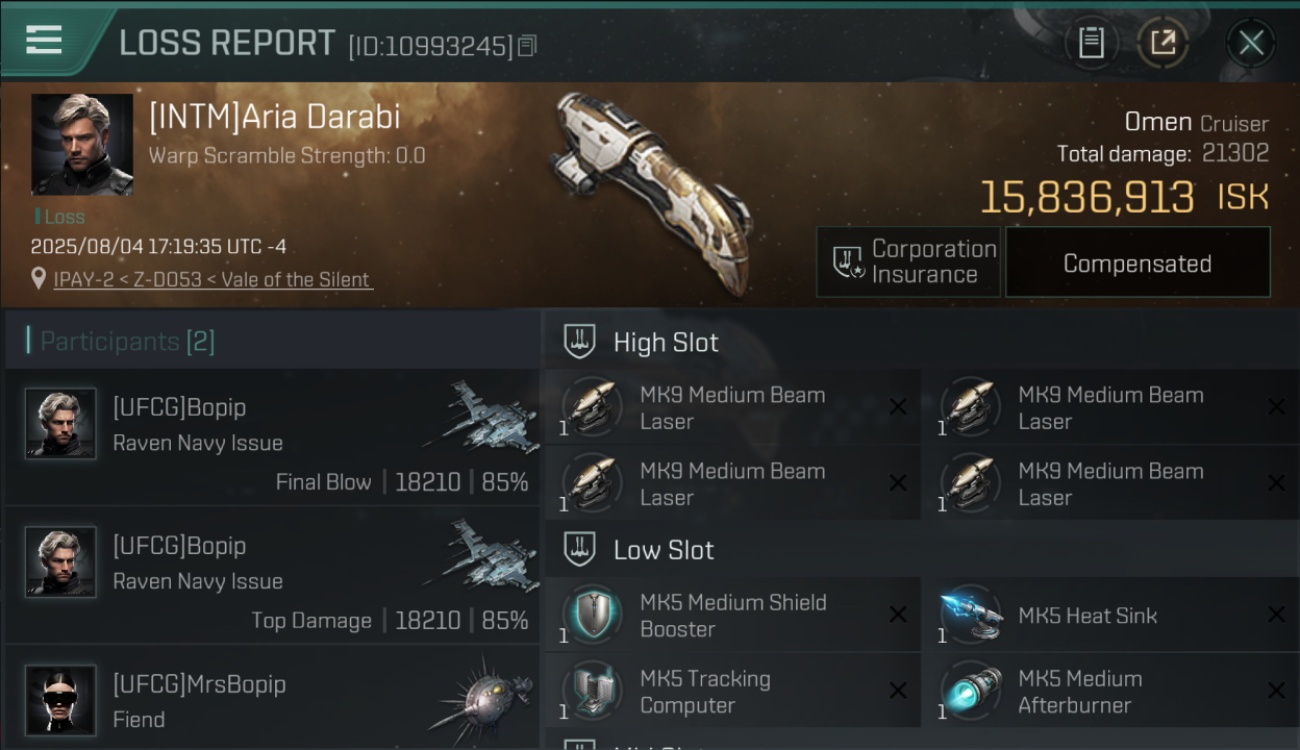Select the Aria Darabi pilot portrait
The image size is (1300, 750).
click(x=82, y=145)
